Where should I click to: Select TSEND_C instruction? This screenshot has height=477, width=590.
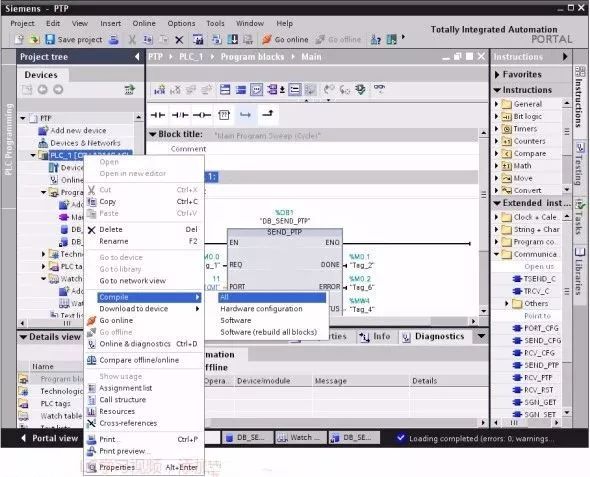click(534, 279)
